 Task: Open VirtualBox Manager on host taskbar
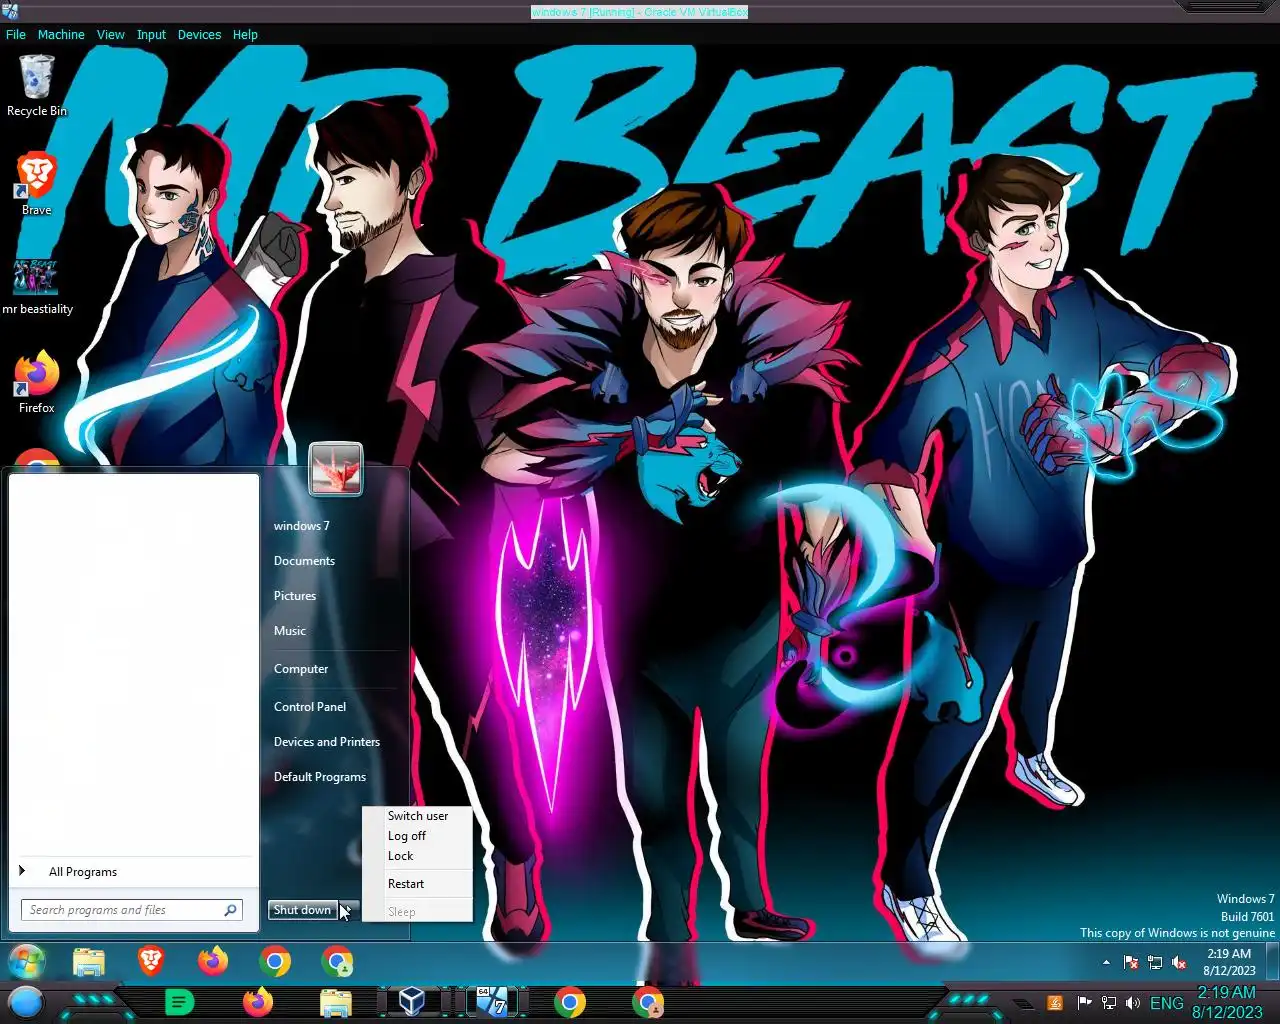[x=412, y=1002]
